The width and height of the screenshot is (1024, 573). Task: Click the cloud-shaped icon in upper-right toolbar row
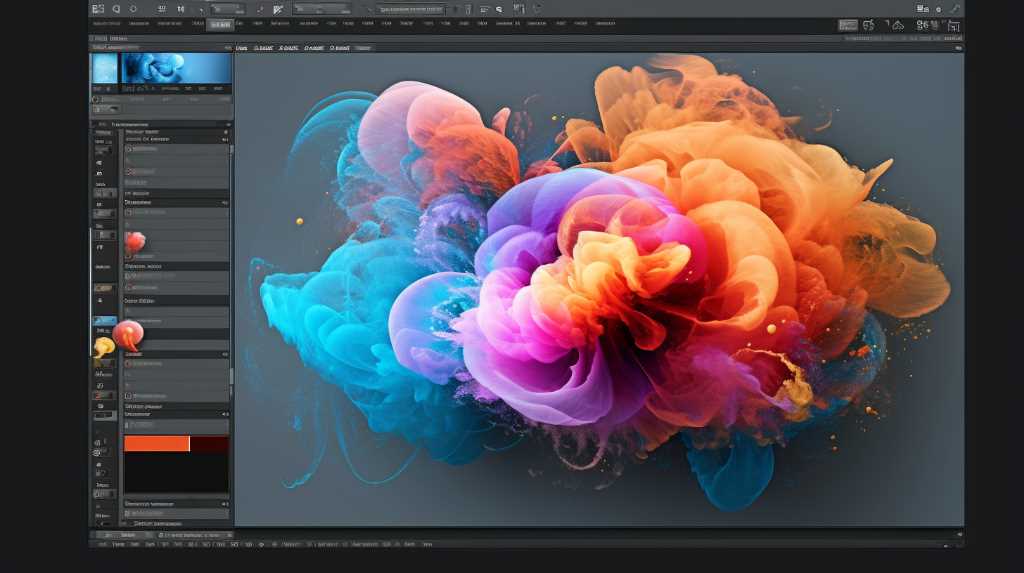click(899, 25)
